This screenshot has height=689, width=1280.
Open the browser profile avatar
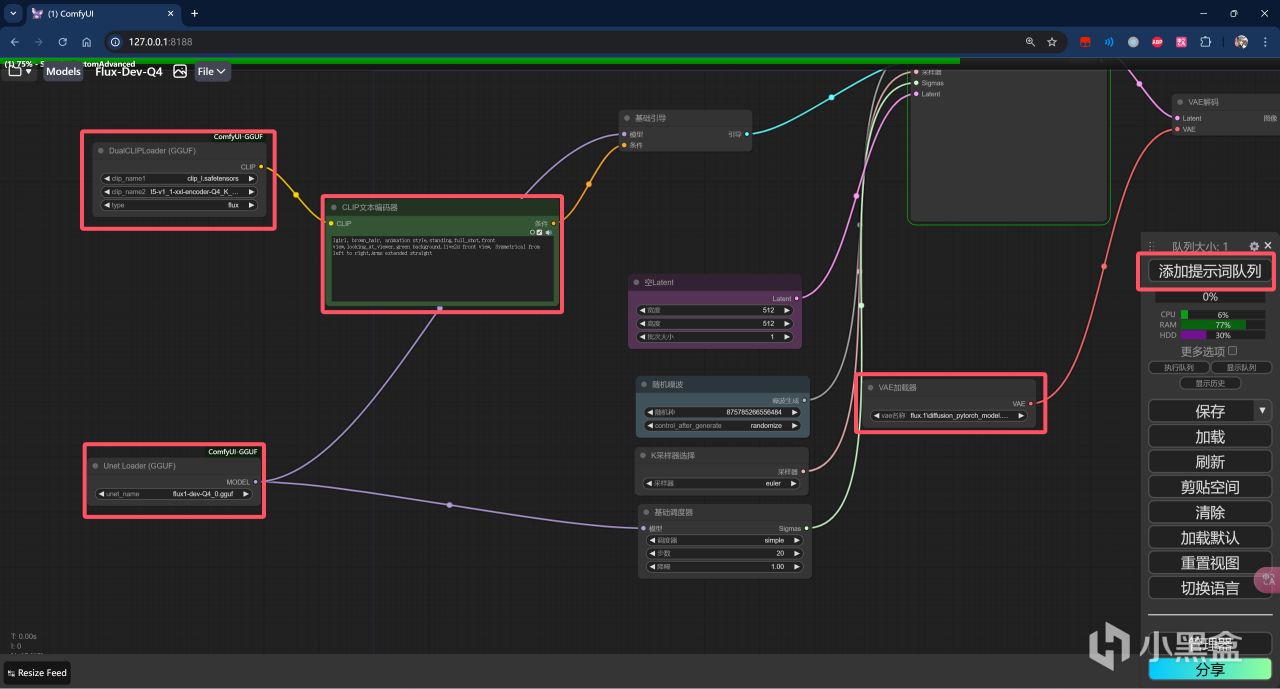click(1241, 42)
